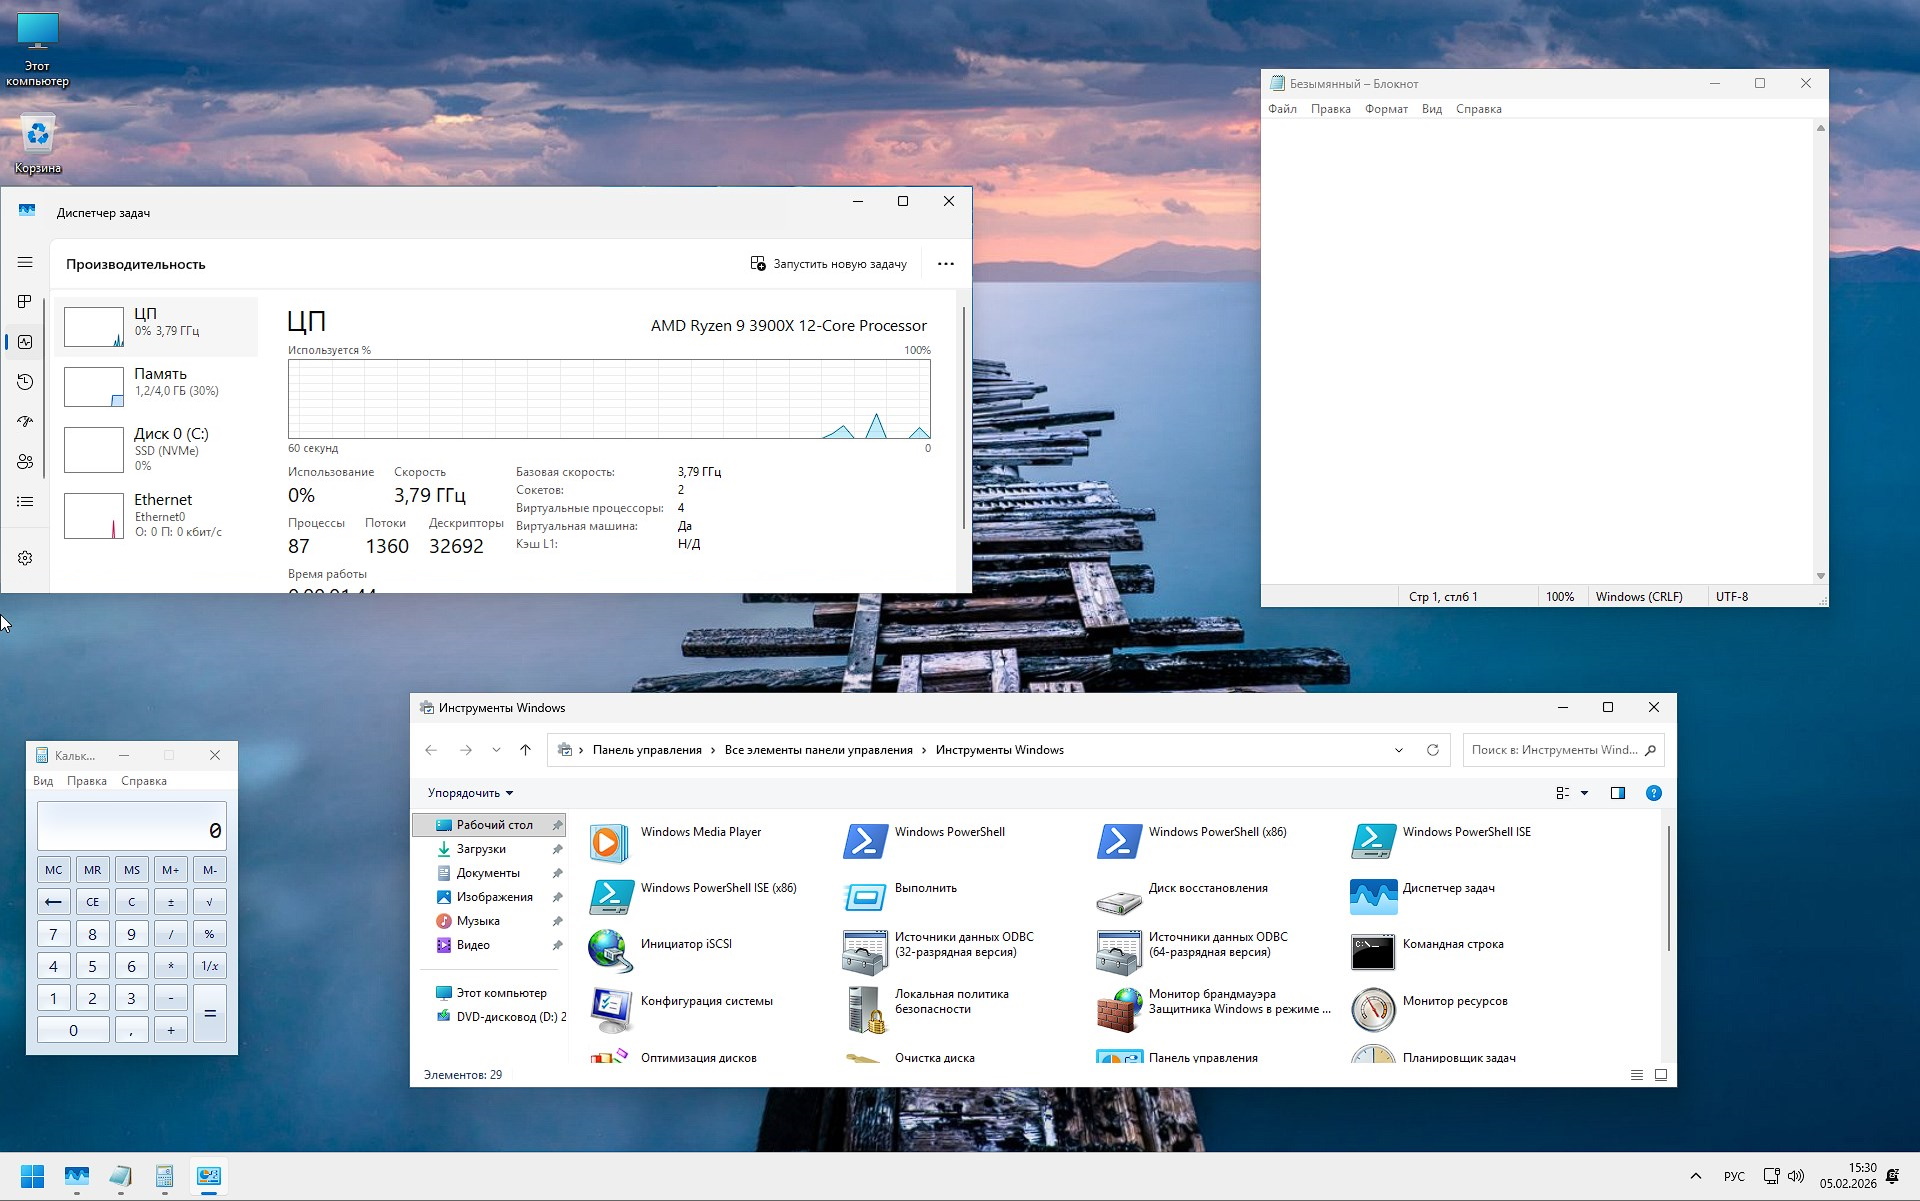
Task: Select the Ethernet performance entry
Action: click(x=156, y=515)
